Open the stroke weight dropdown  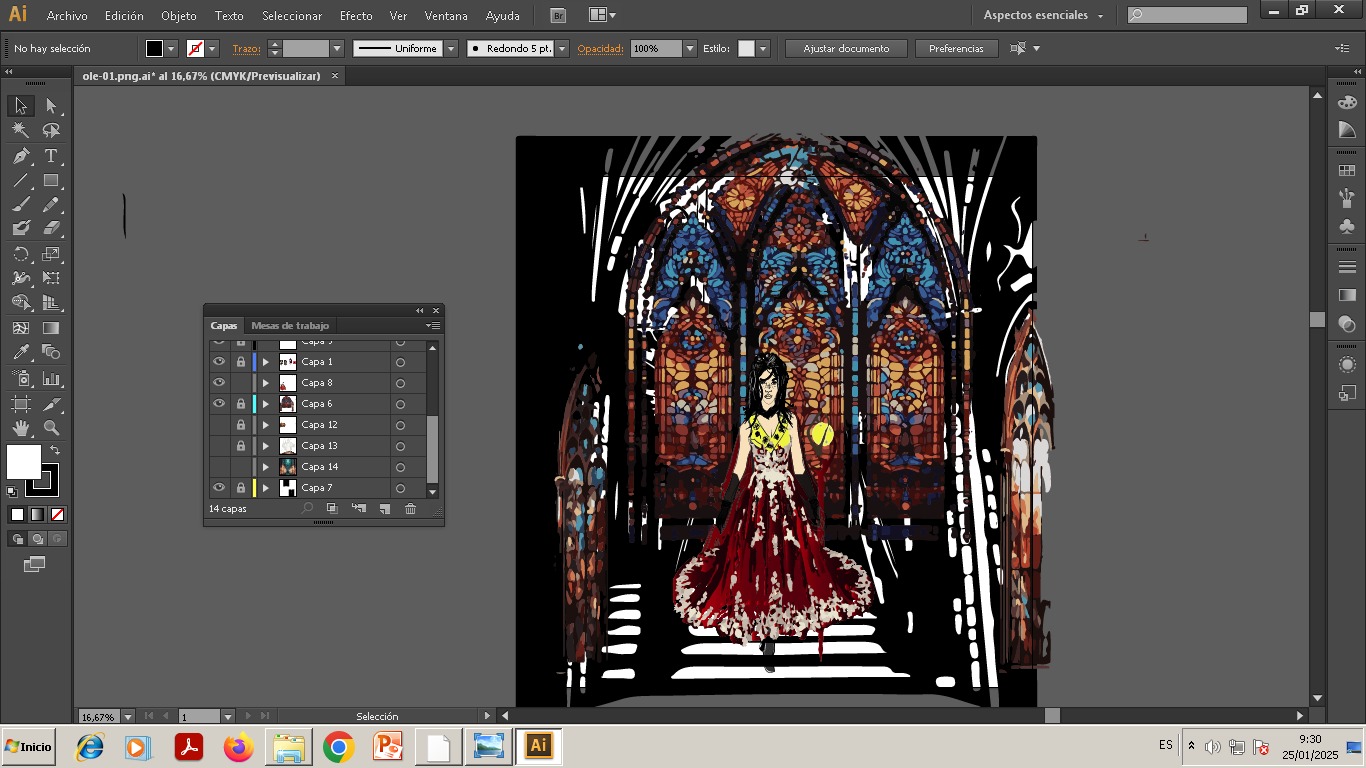(337, 48)
